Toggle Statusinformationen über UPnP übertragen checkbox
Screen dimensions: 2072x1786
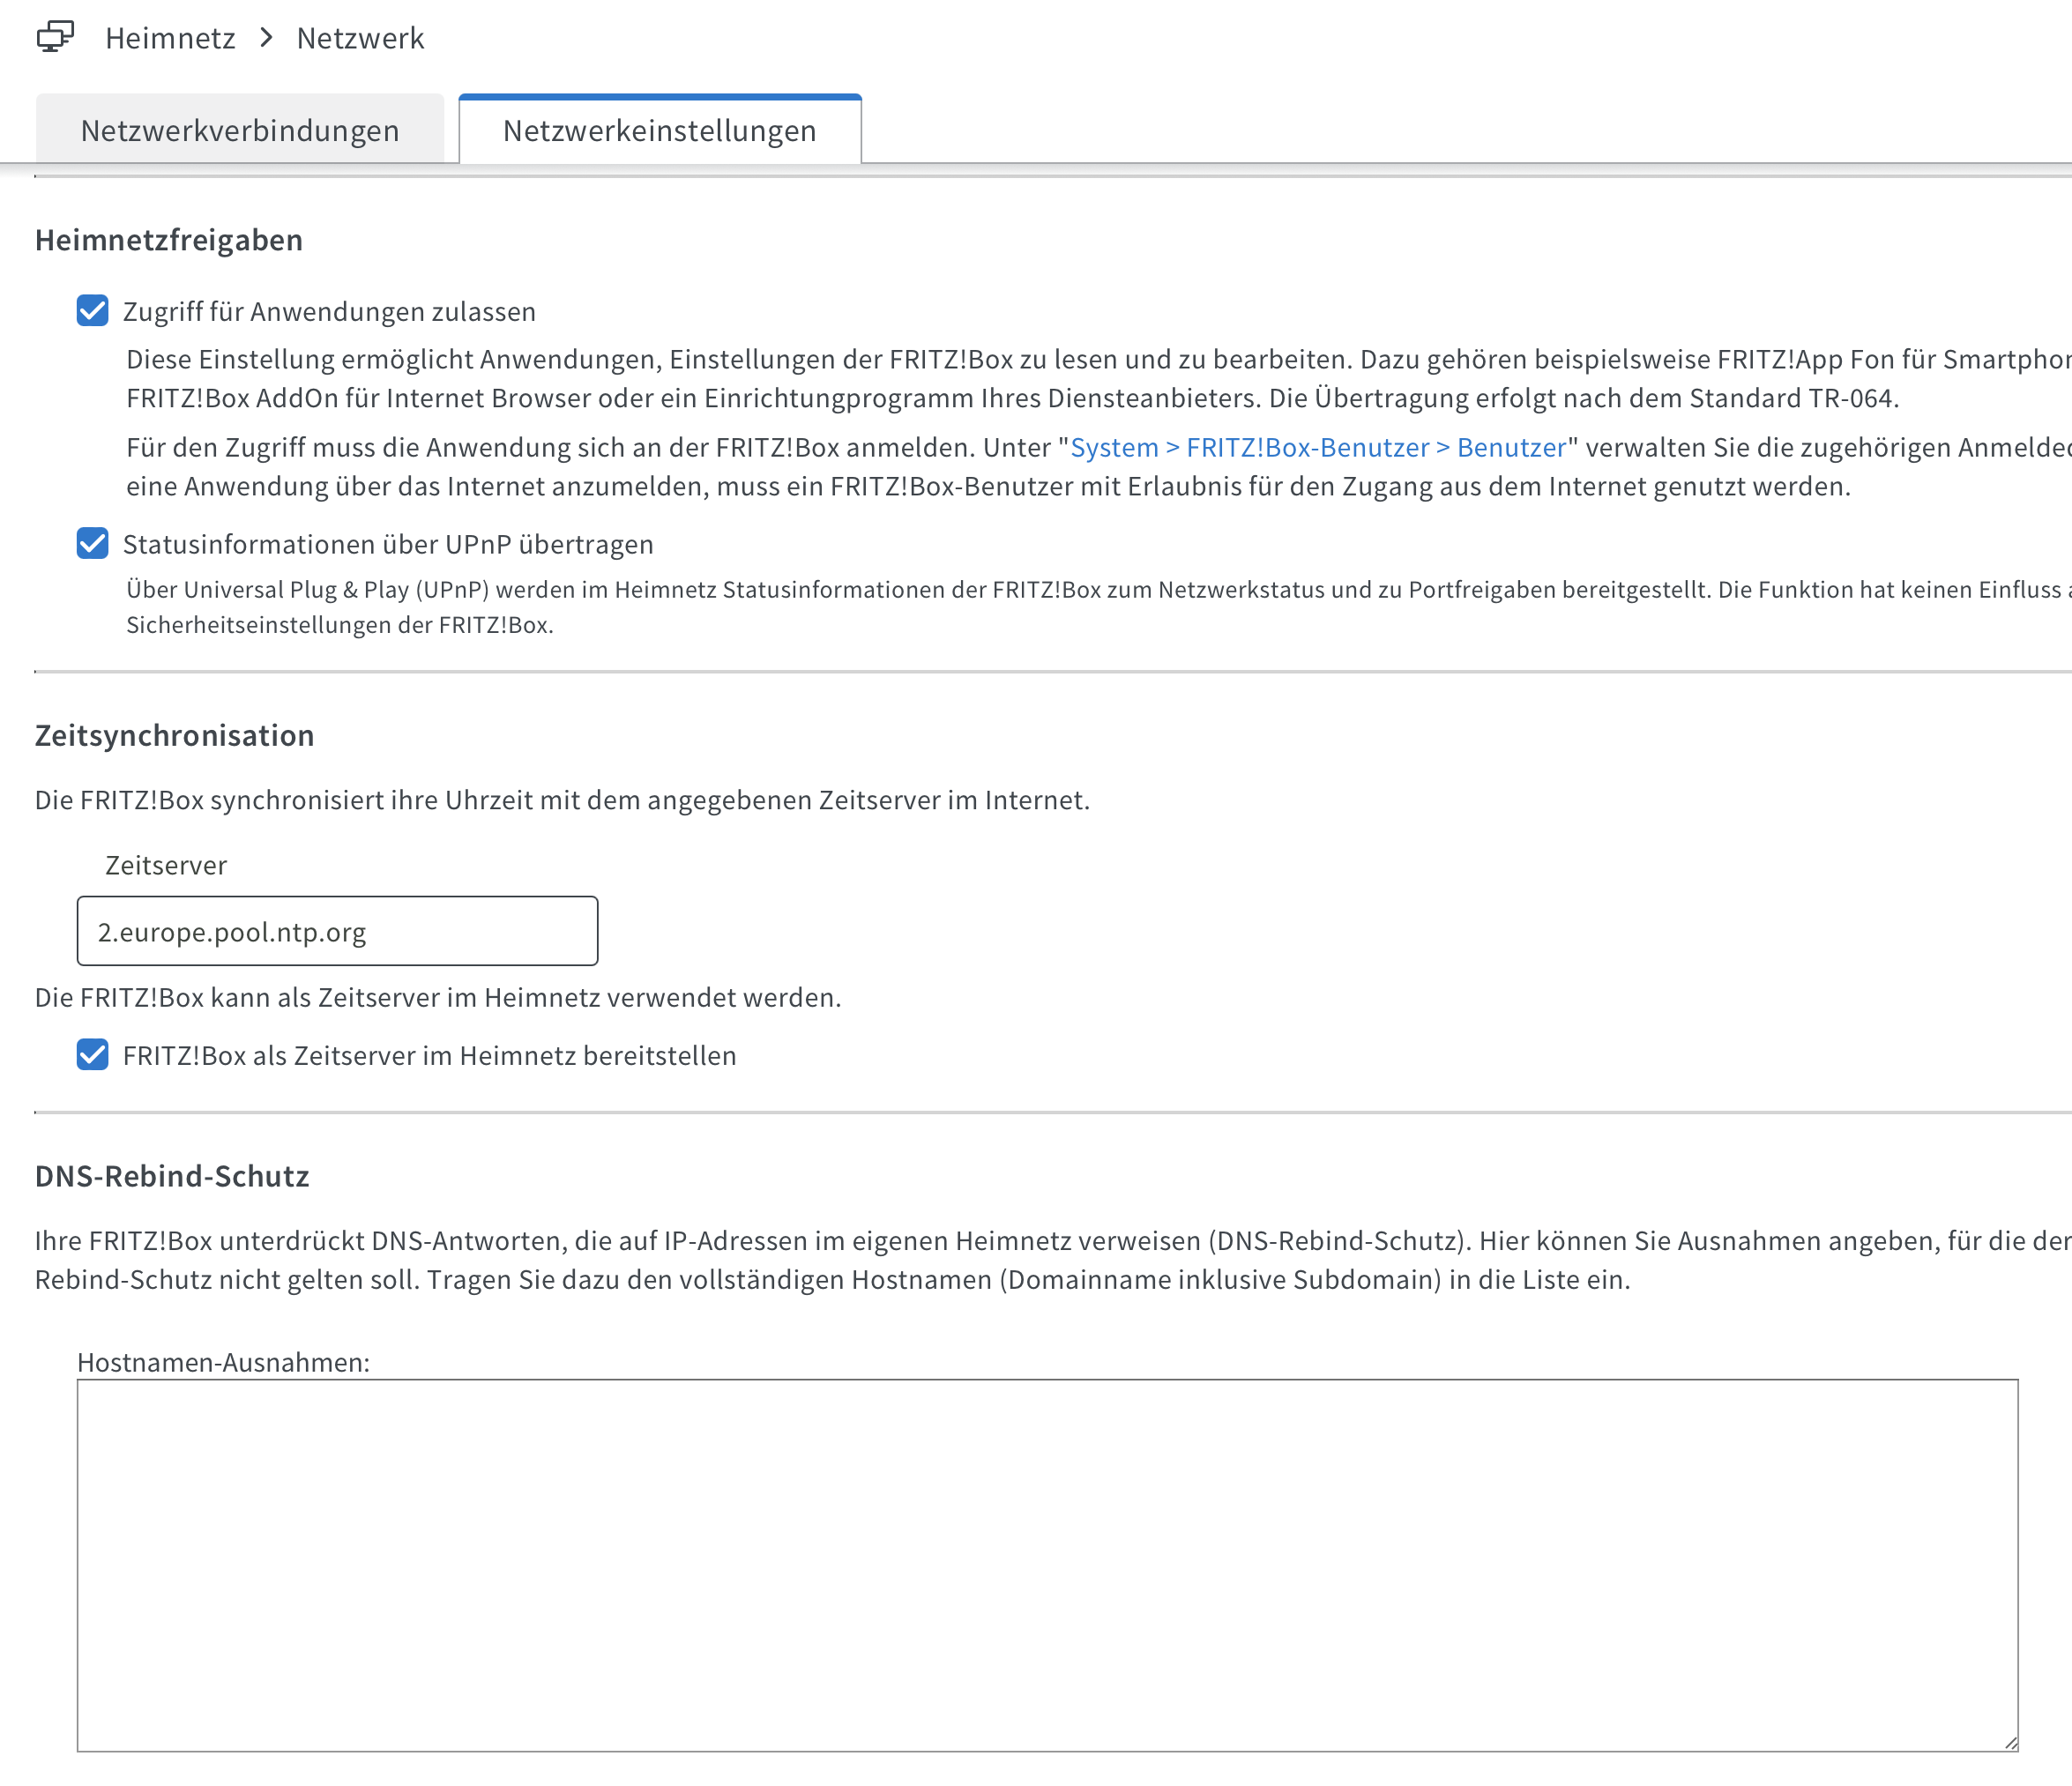(x=93, y=543)
